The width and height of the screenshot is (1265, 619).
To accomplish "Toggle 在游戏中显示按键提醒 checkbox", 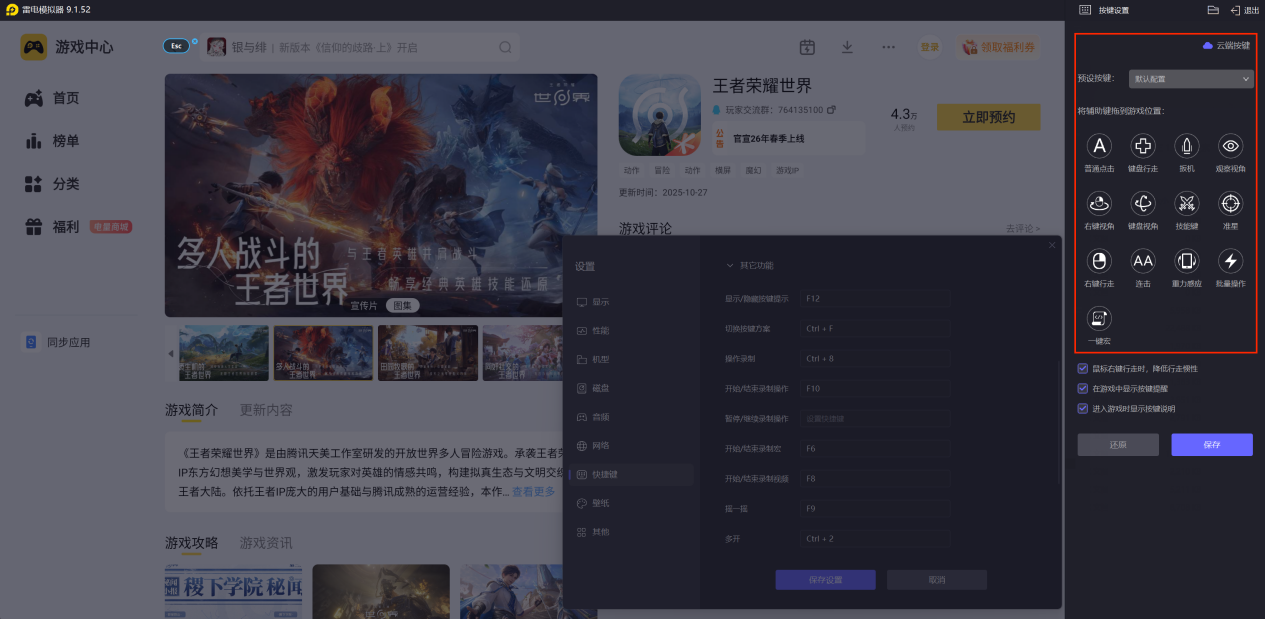I will tap(1082, 388).
